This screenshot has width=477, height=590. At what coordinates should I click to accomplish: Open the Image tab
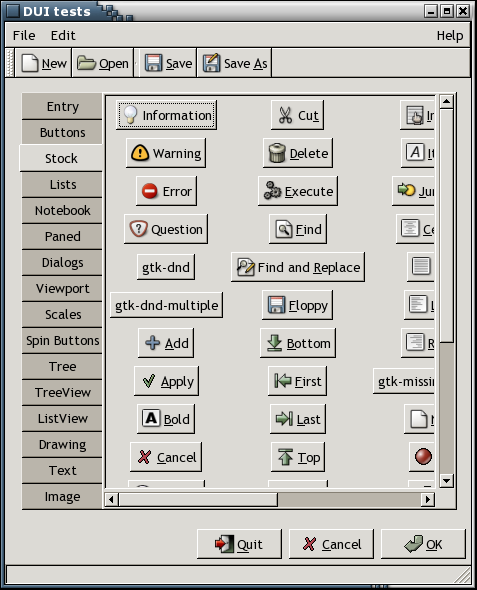coord(62,497)
